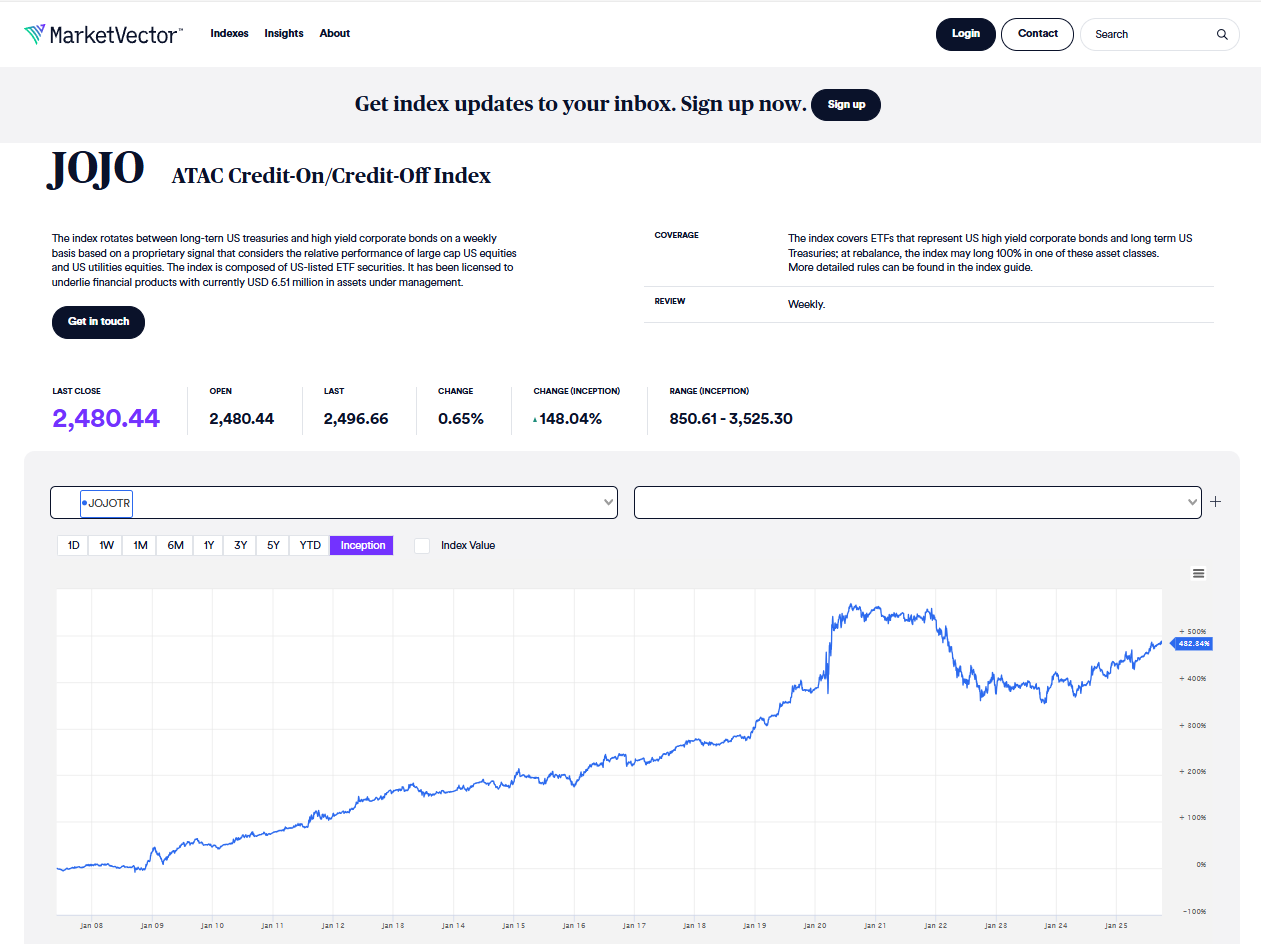
Task: Select the Inception time range
Action: tap(362, 545)
